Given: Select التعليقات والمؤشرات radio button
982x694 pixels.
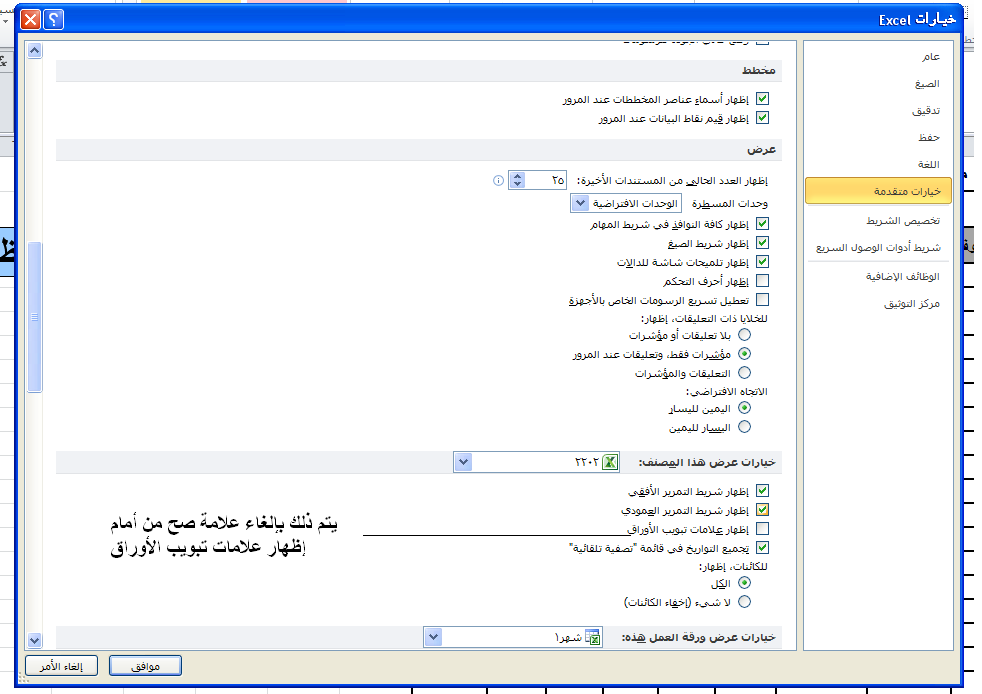Looking at the screenshot, I should tap(744, 373).
